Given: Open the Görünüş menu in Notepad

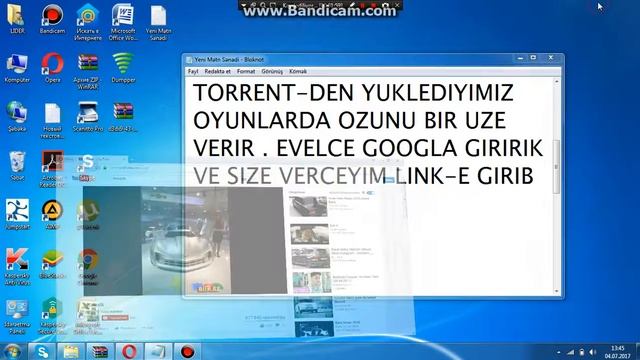Looking at the screenshot, I should click(272, 71).
